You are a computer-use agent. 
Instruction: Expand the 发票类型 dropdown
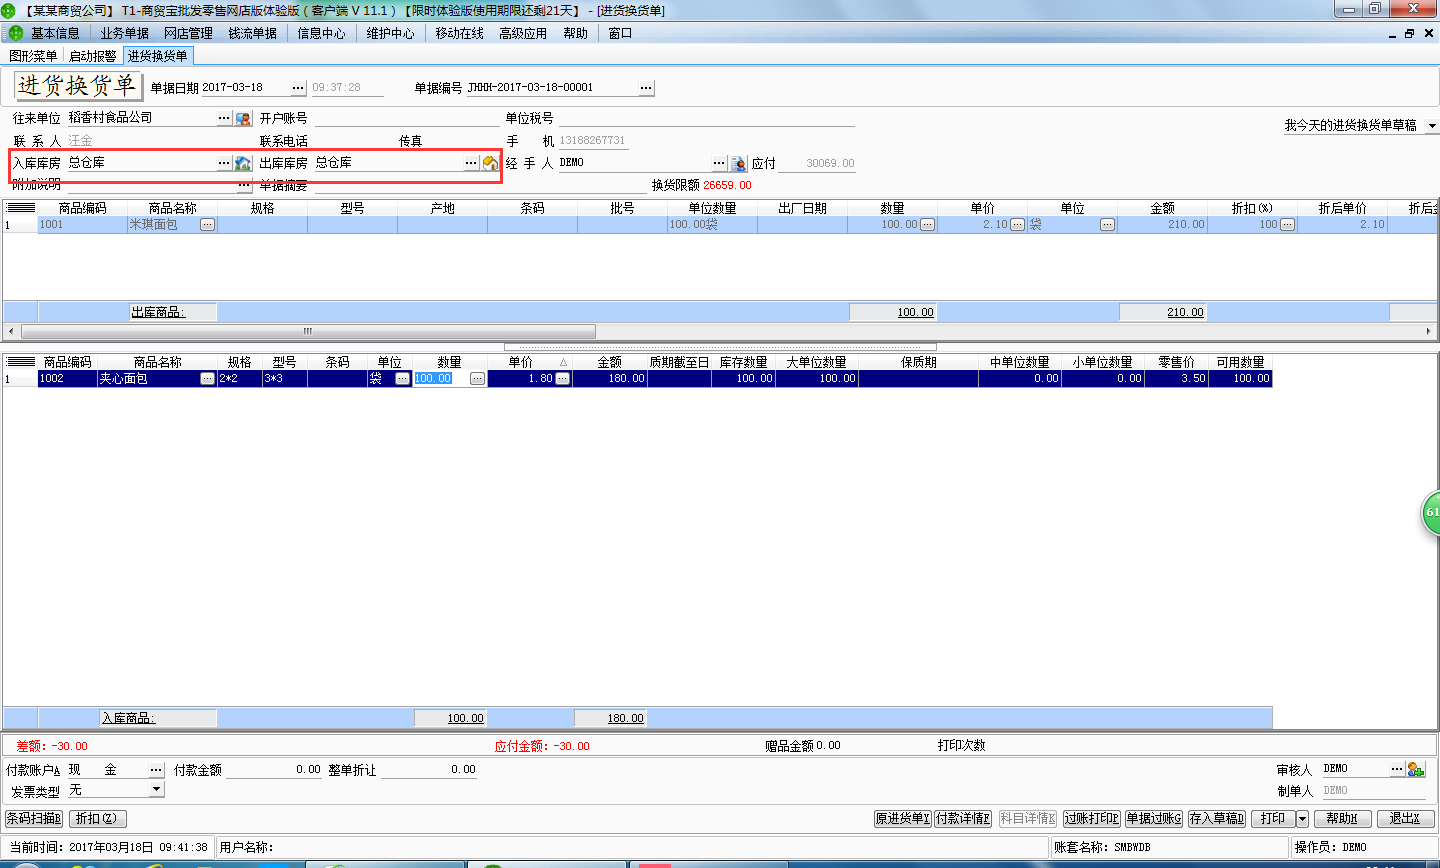click(x=156, y=790)
